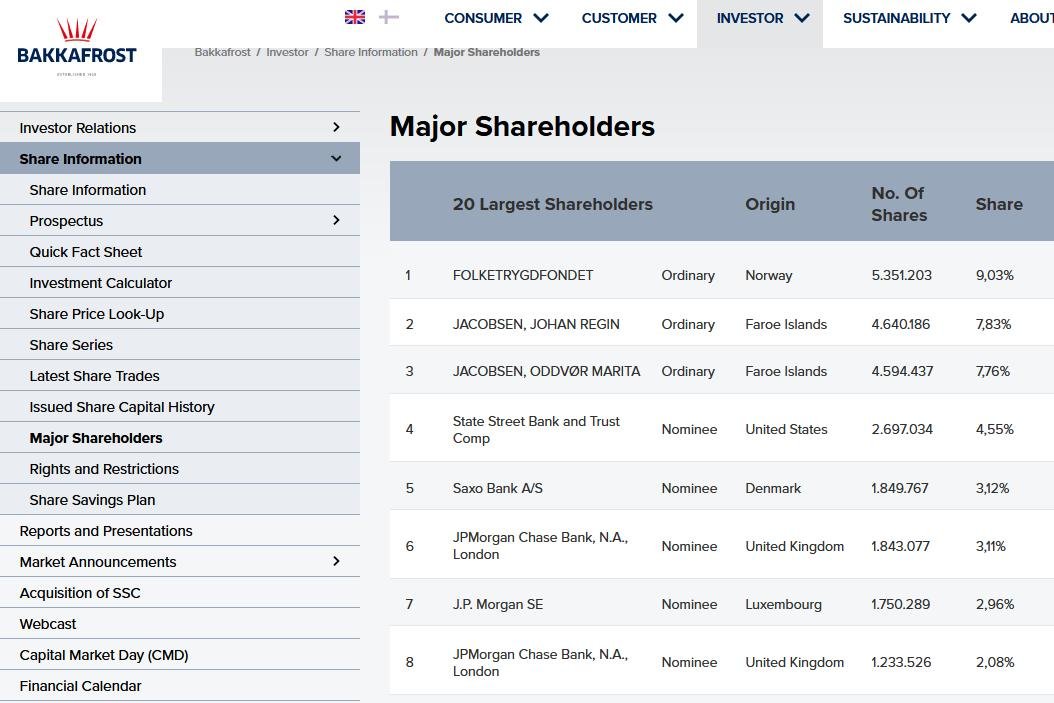Expand the Customer navigation menu

[x=632, y=18]
